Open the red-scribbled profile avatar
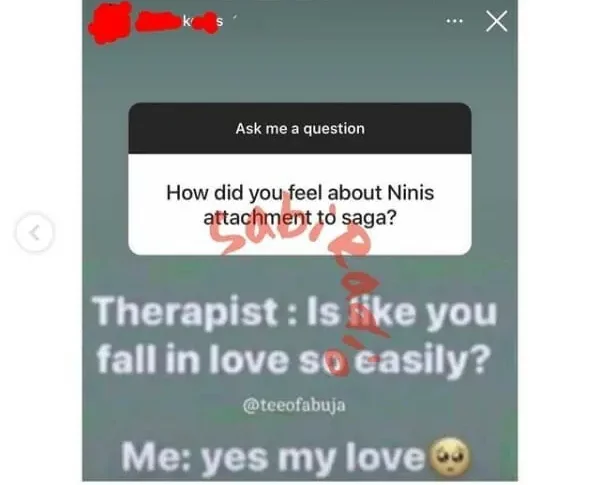Image resolution: width=600 pixels, height=485 pixels. [110, 23]
